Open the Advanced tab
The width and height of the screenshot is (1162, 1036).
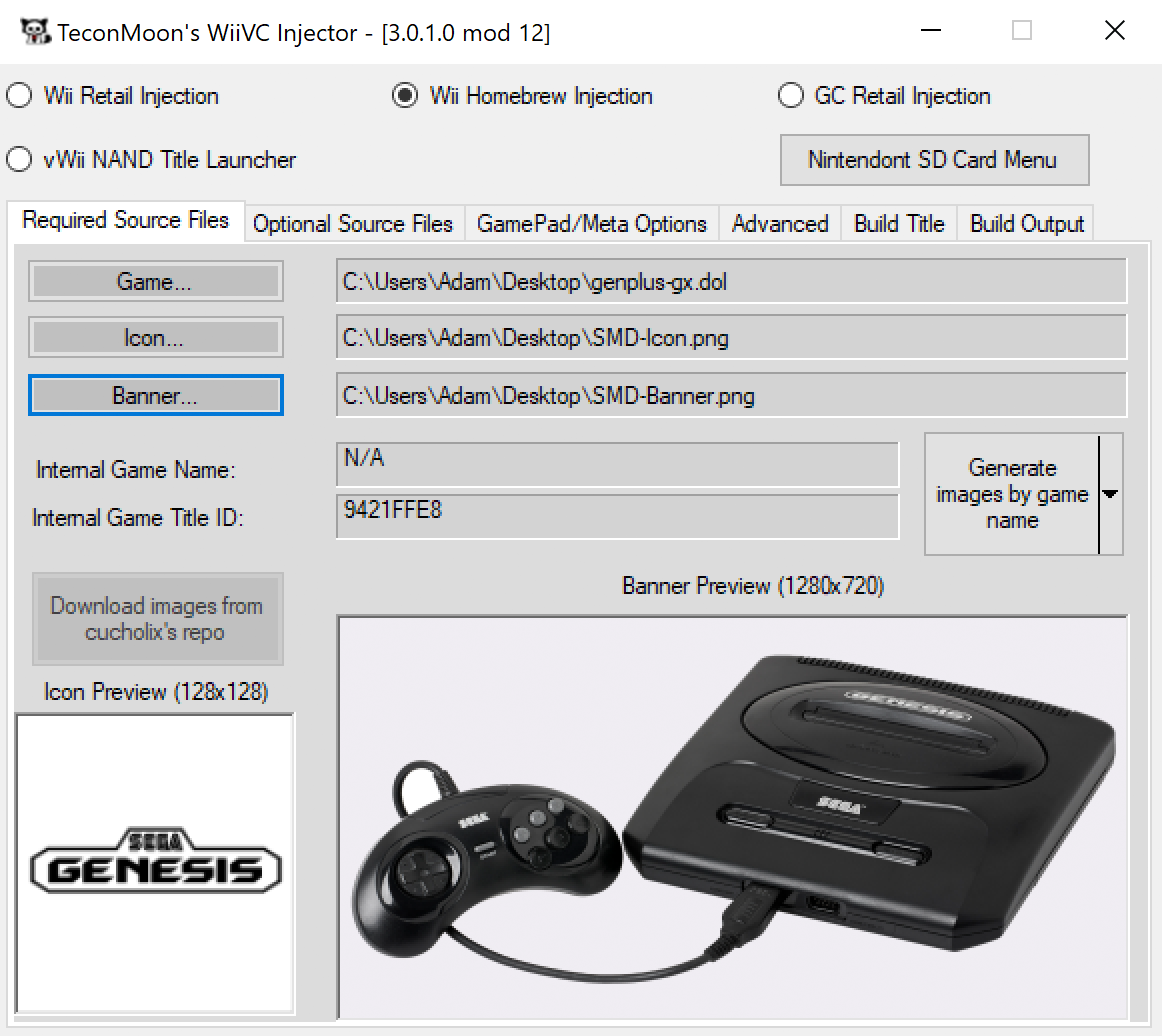(x=780, y=224)
